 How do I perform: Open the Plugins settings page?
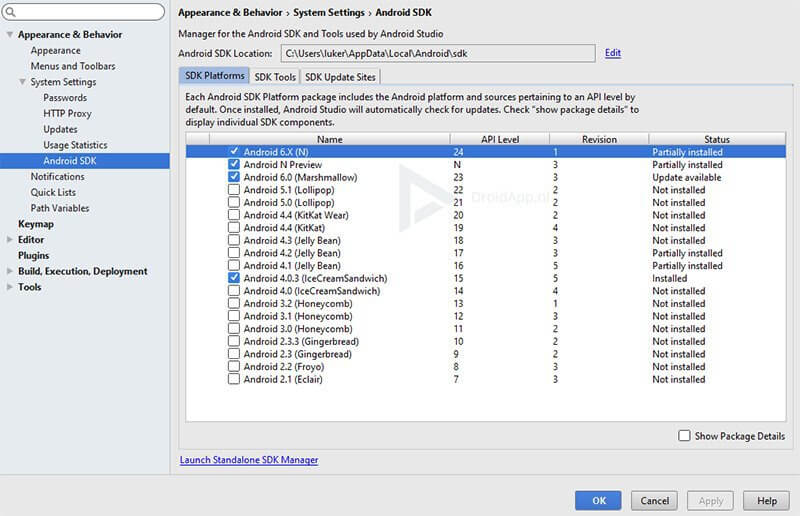click(x=33, y=256)
